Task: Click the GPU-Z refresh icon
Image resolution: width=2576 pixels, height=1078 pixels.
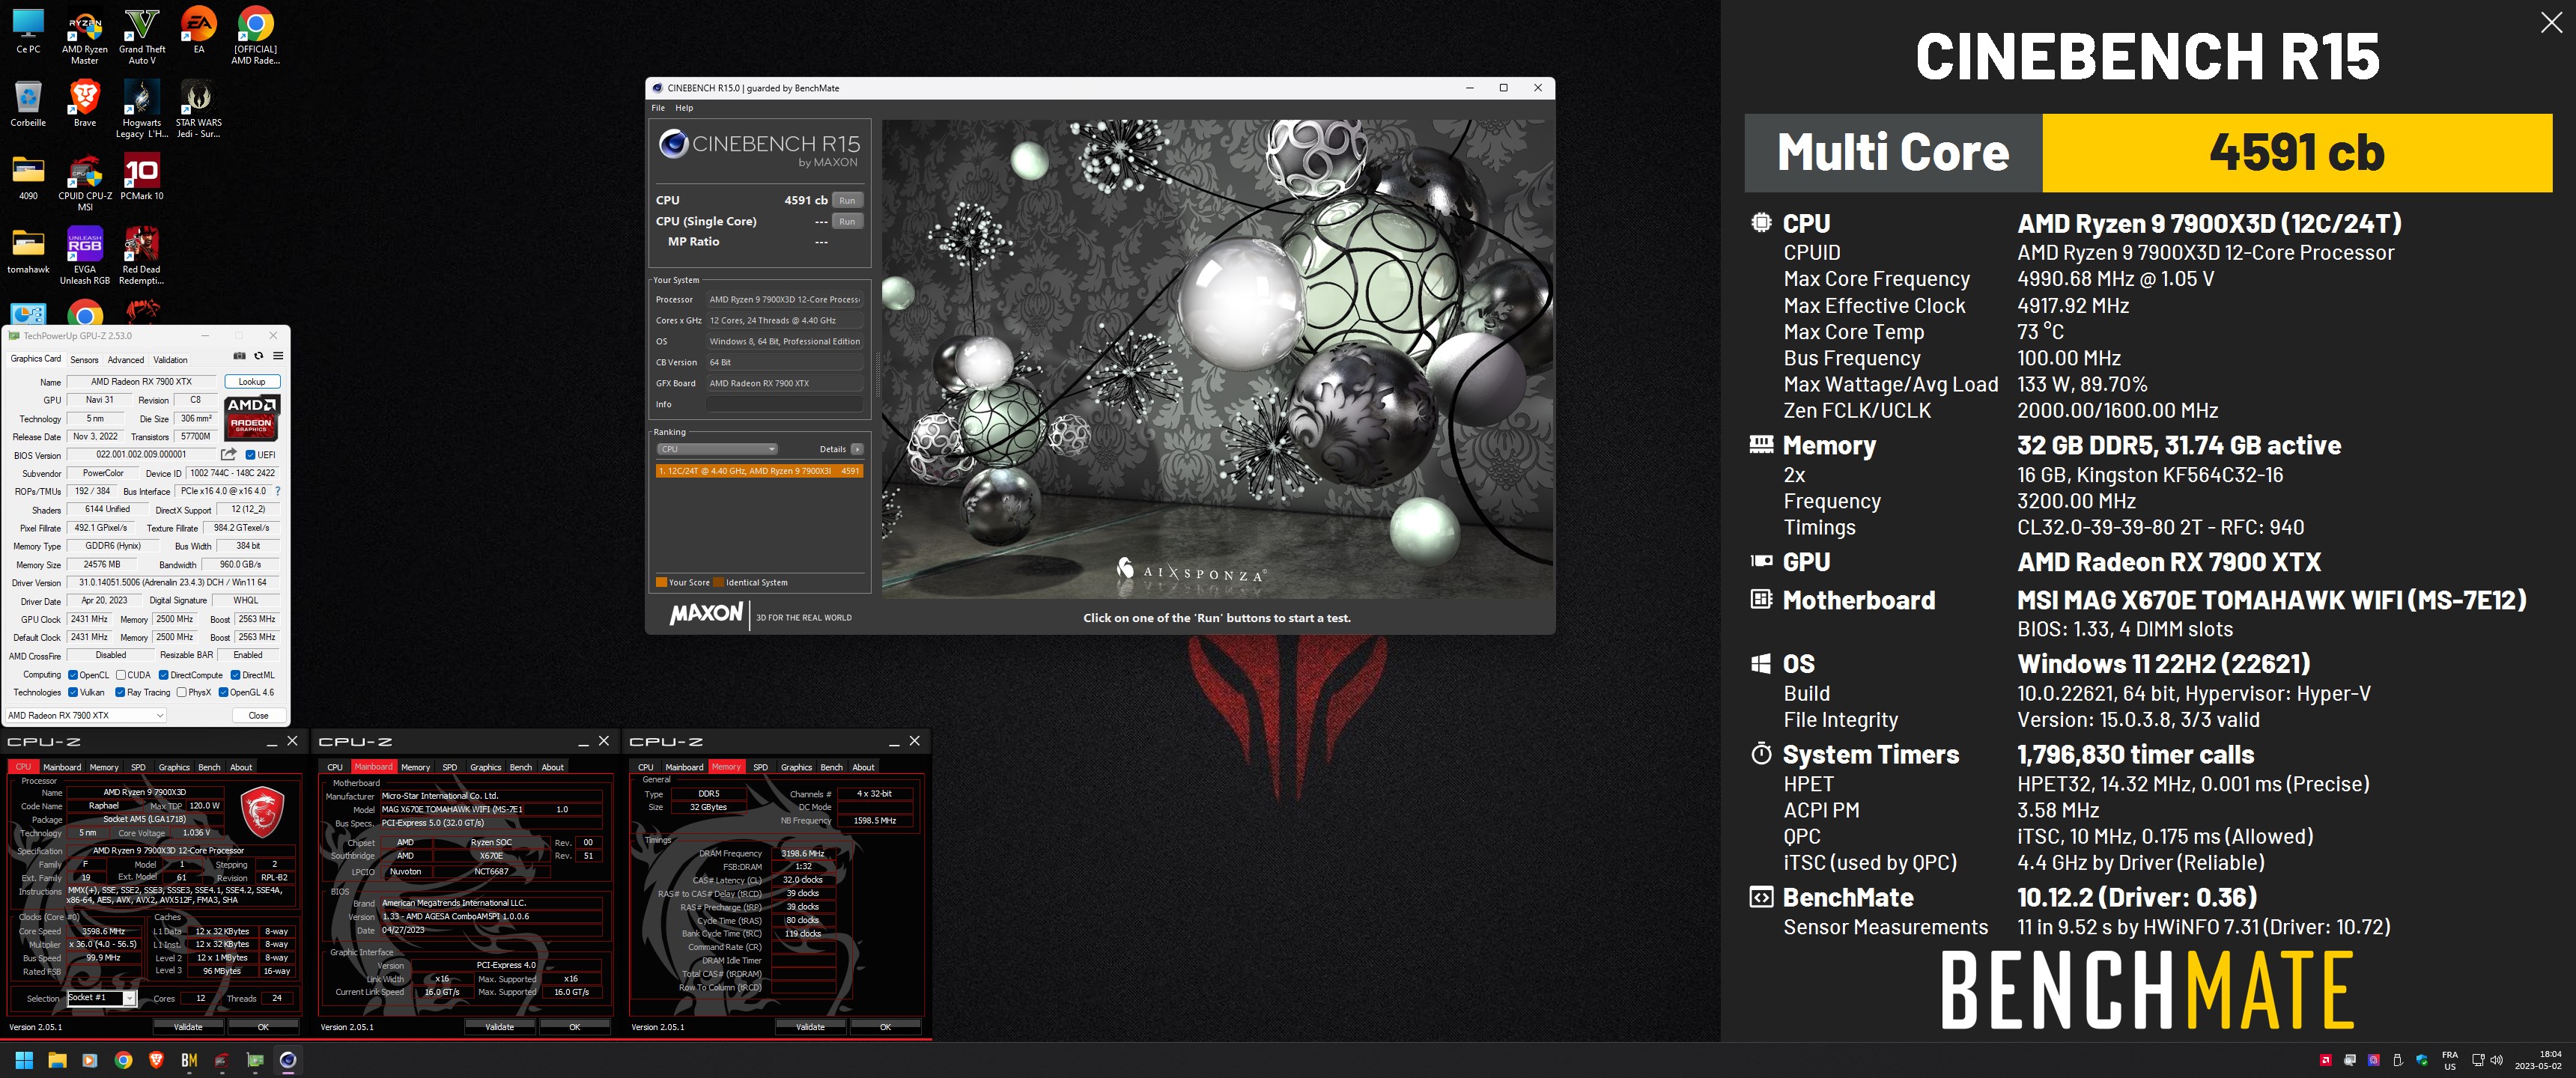Action: (x=258, y=356)
